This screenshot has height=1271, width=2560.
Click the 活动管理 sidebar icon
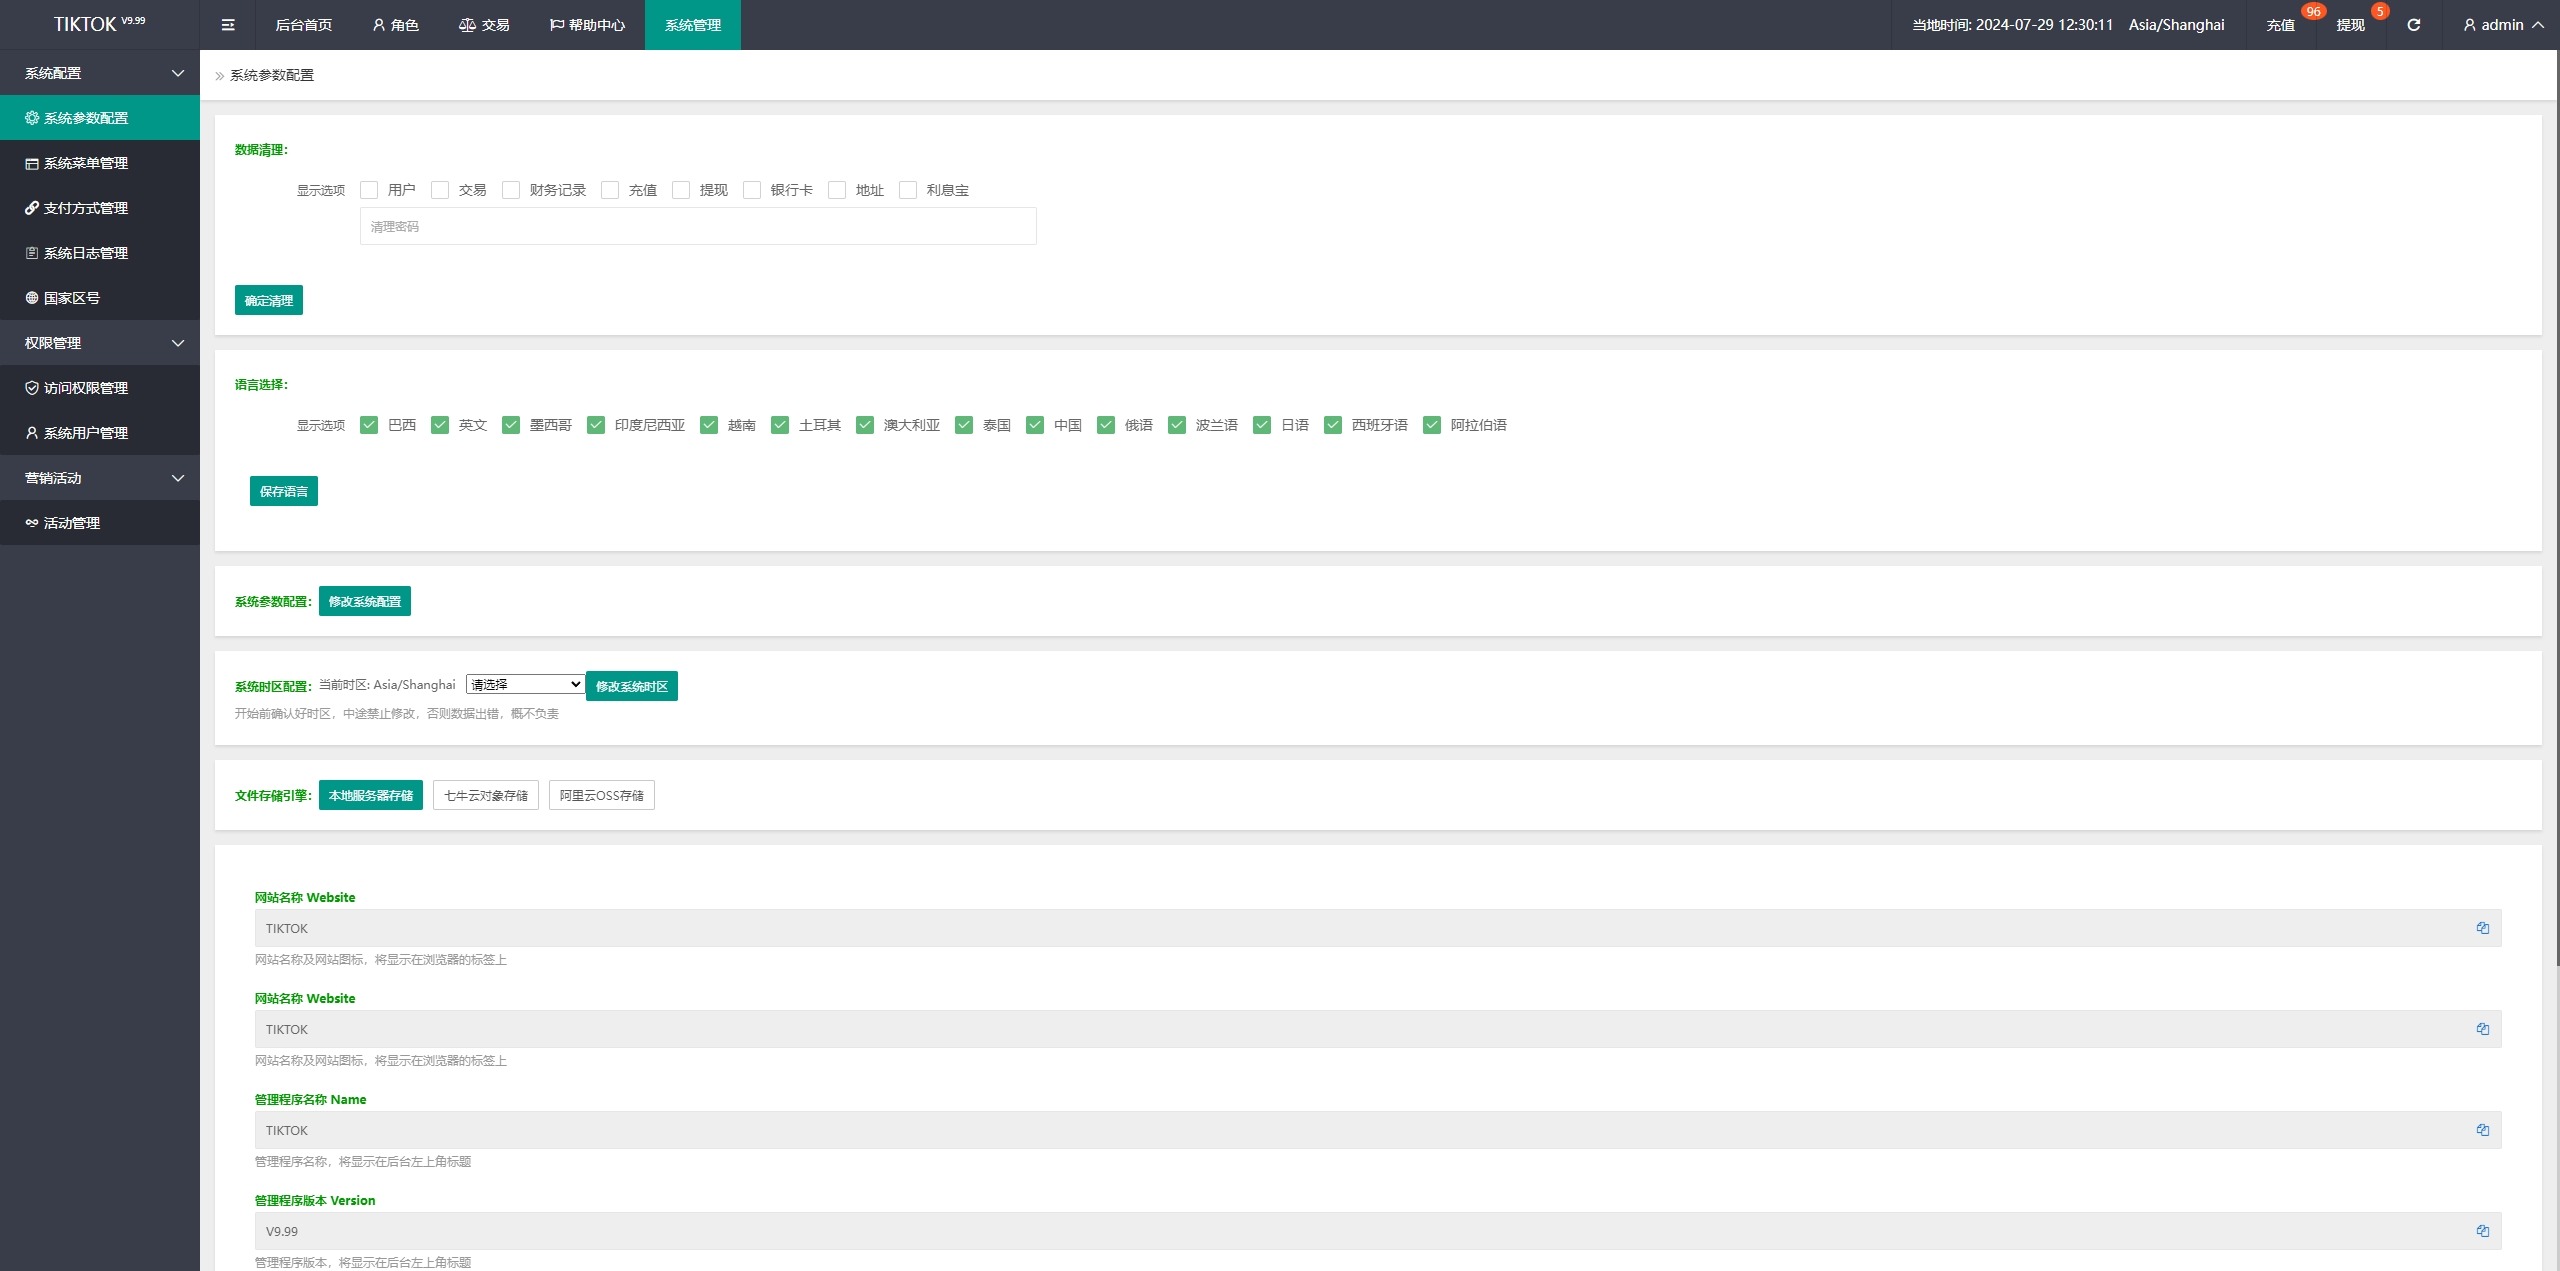click(32, 523)
